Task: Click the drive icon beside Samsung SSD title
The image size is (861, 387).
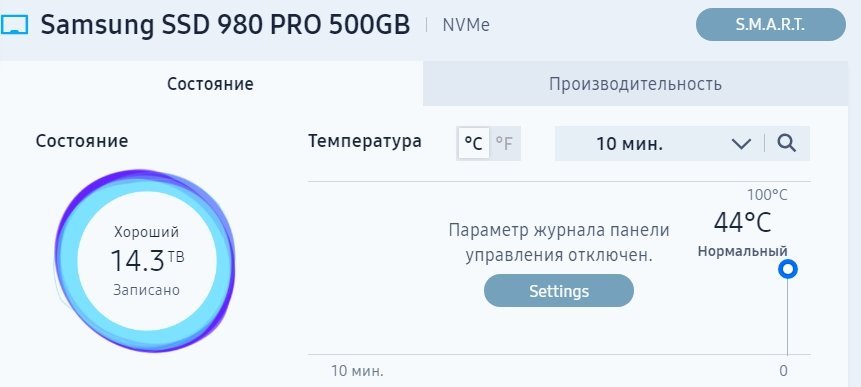Action: (x=14, y=25)
